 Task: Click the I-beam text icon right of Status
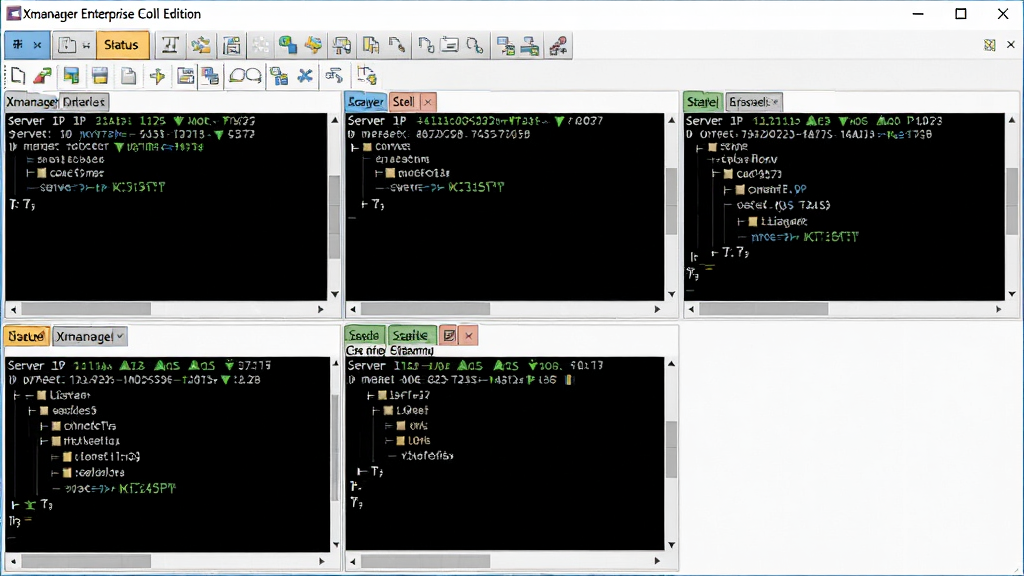(x=170, y=45)
